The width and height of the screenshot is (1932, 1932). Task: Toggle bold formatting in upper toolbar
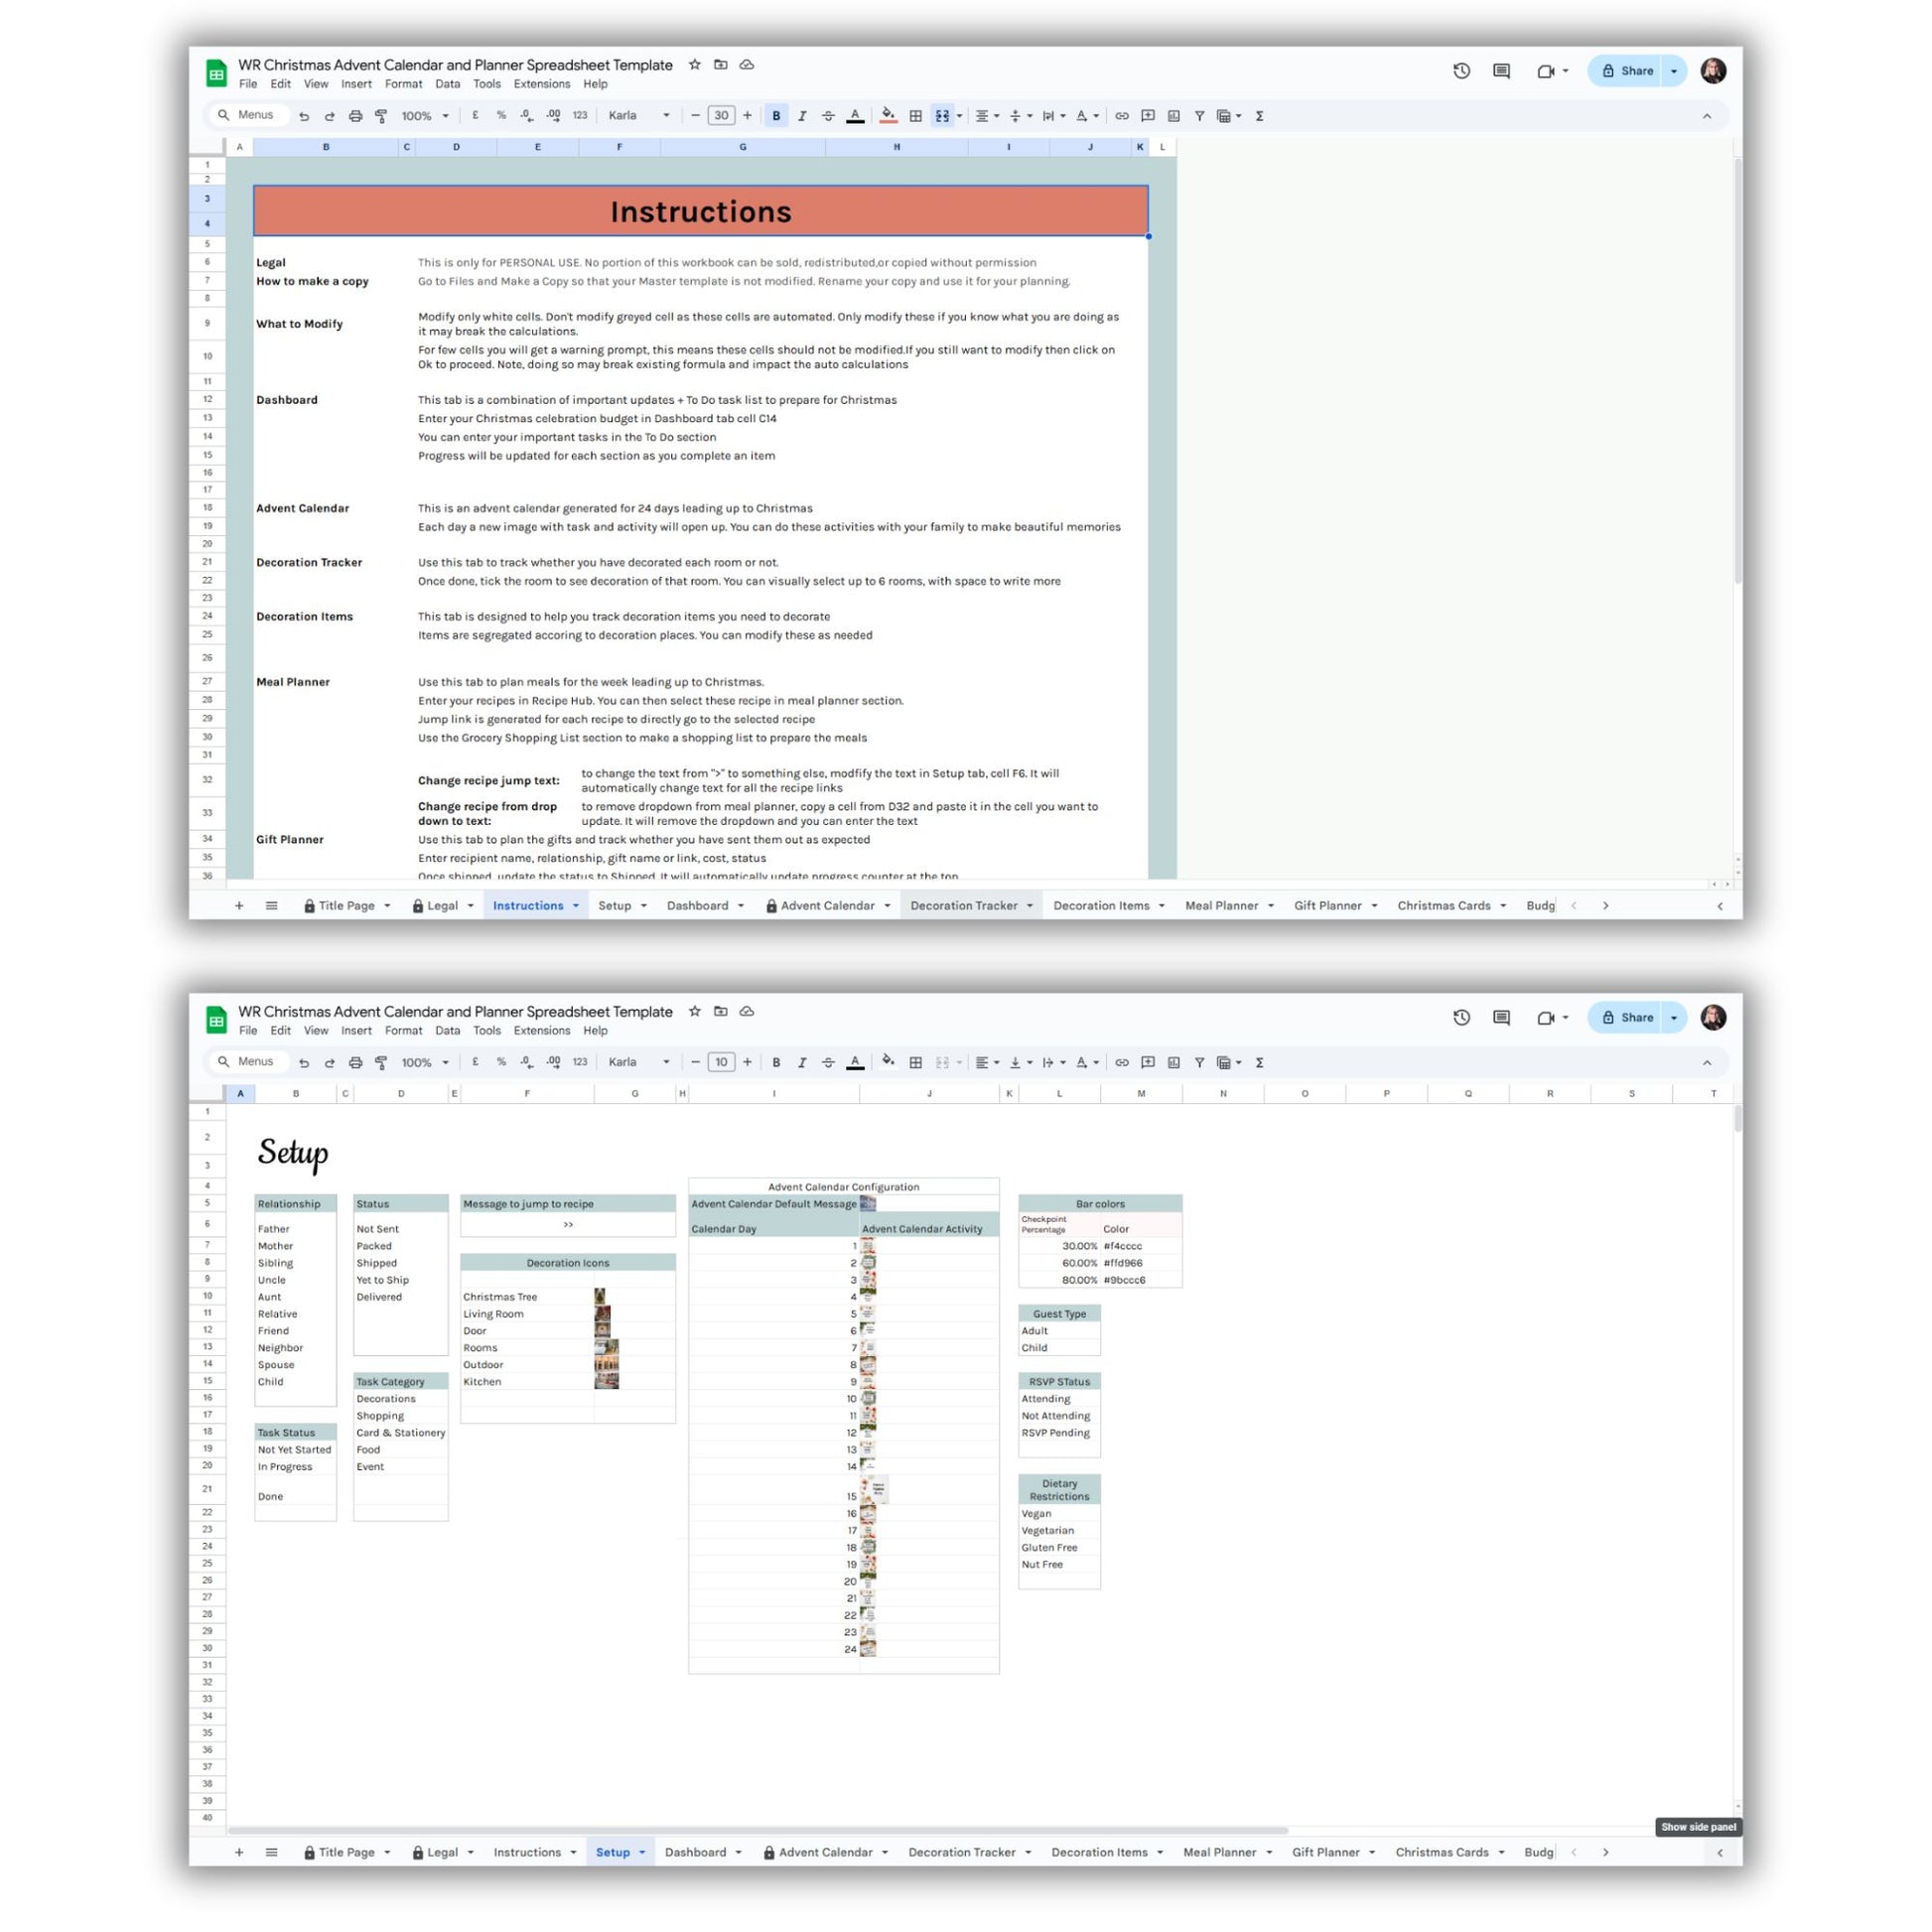[x=776, y=116]
